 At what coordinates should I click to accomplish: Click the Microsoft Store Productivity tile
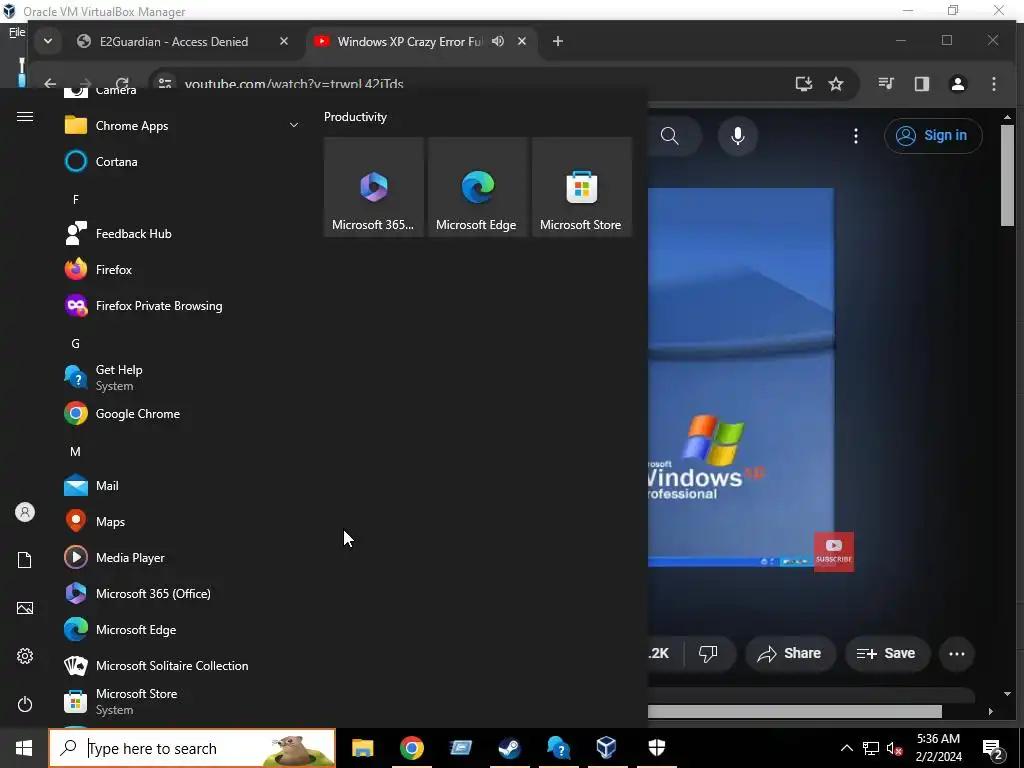click(582, 187)
